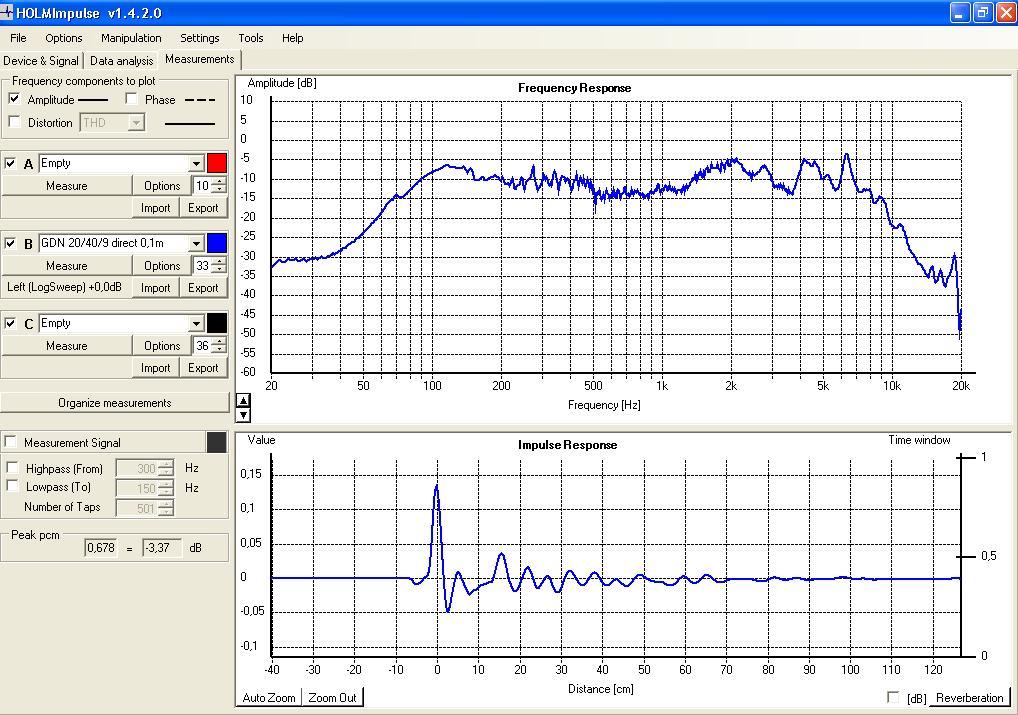Image resolution: width=1018 pixels, height=715 pixels.
Task: Enable the Phase checkbox
Action: coord(131,99)
